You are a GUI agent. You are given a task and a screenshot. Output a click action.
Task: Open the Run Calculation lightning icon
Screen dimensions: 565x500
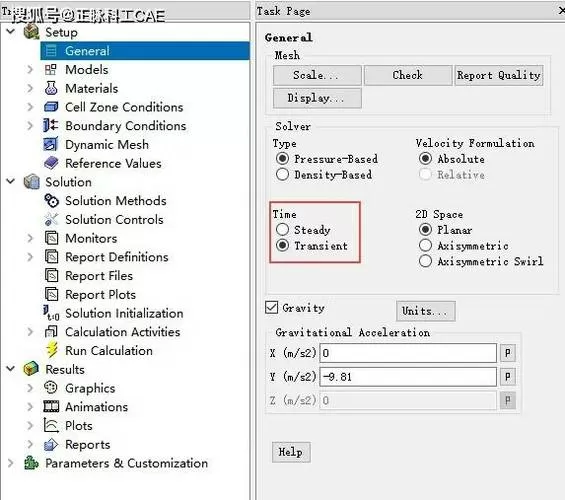coord(52,350)
